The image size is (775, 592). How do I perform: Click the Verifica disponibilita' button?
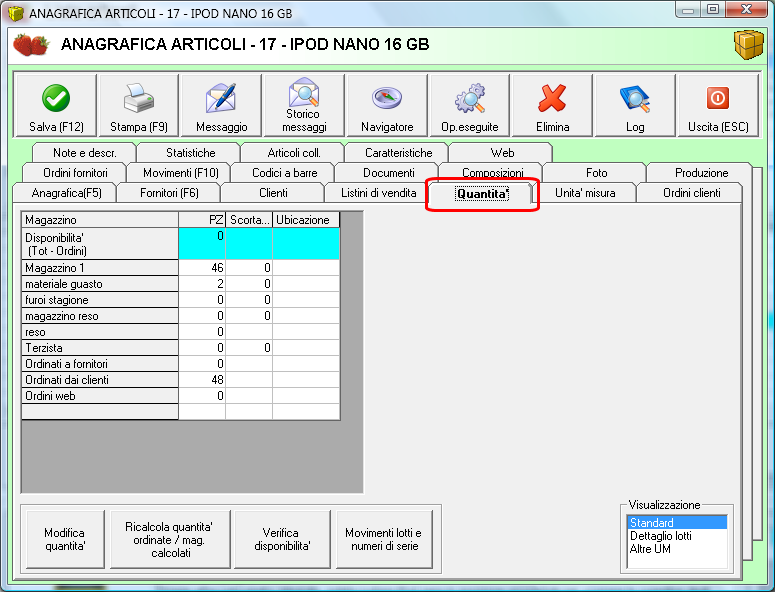[282, 539]
